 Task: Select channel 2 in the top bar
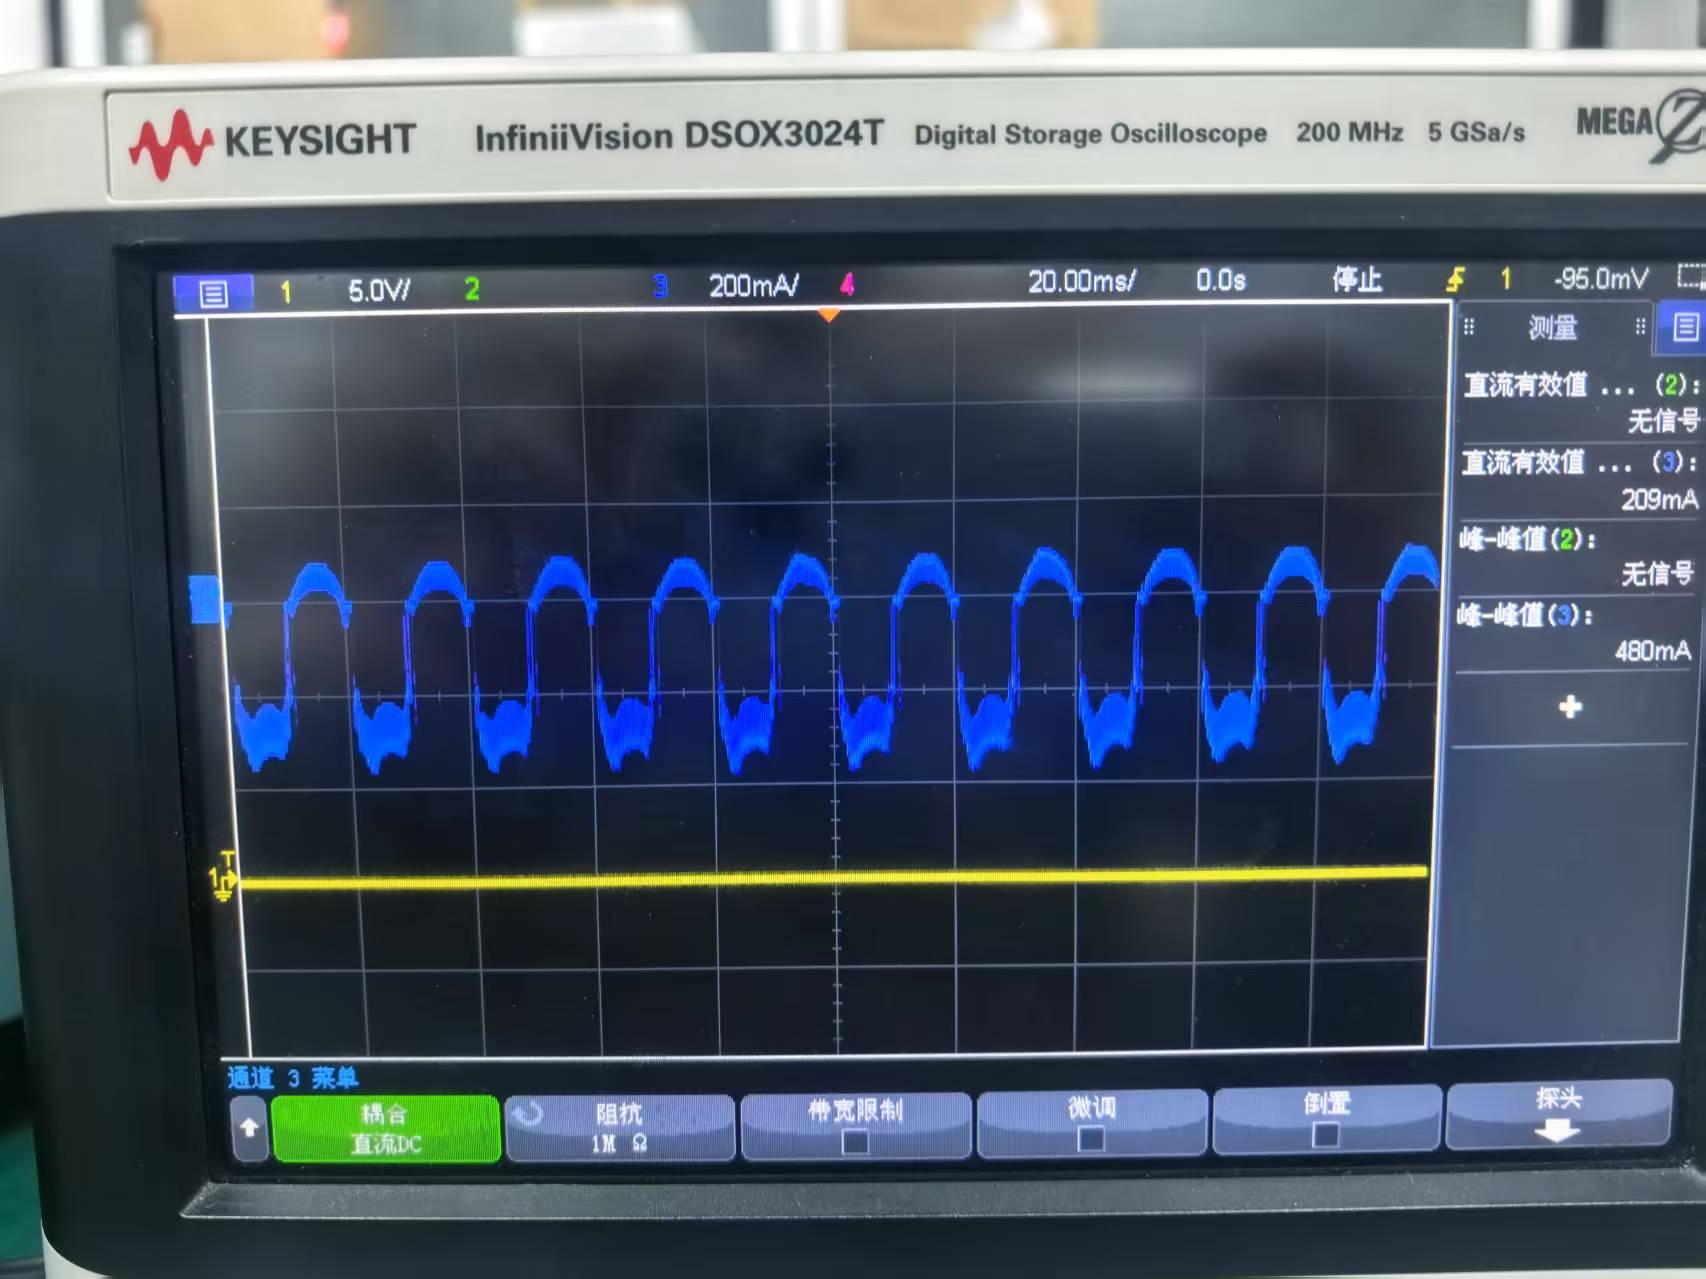coord(472,289)
